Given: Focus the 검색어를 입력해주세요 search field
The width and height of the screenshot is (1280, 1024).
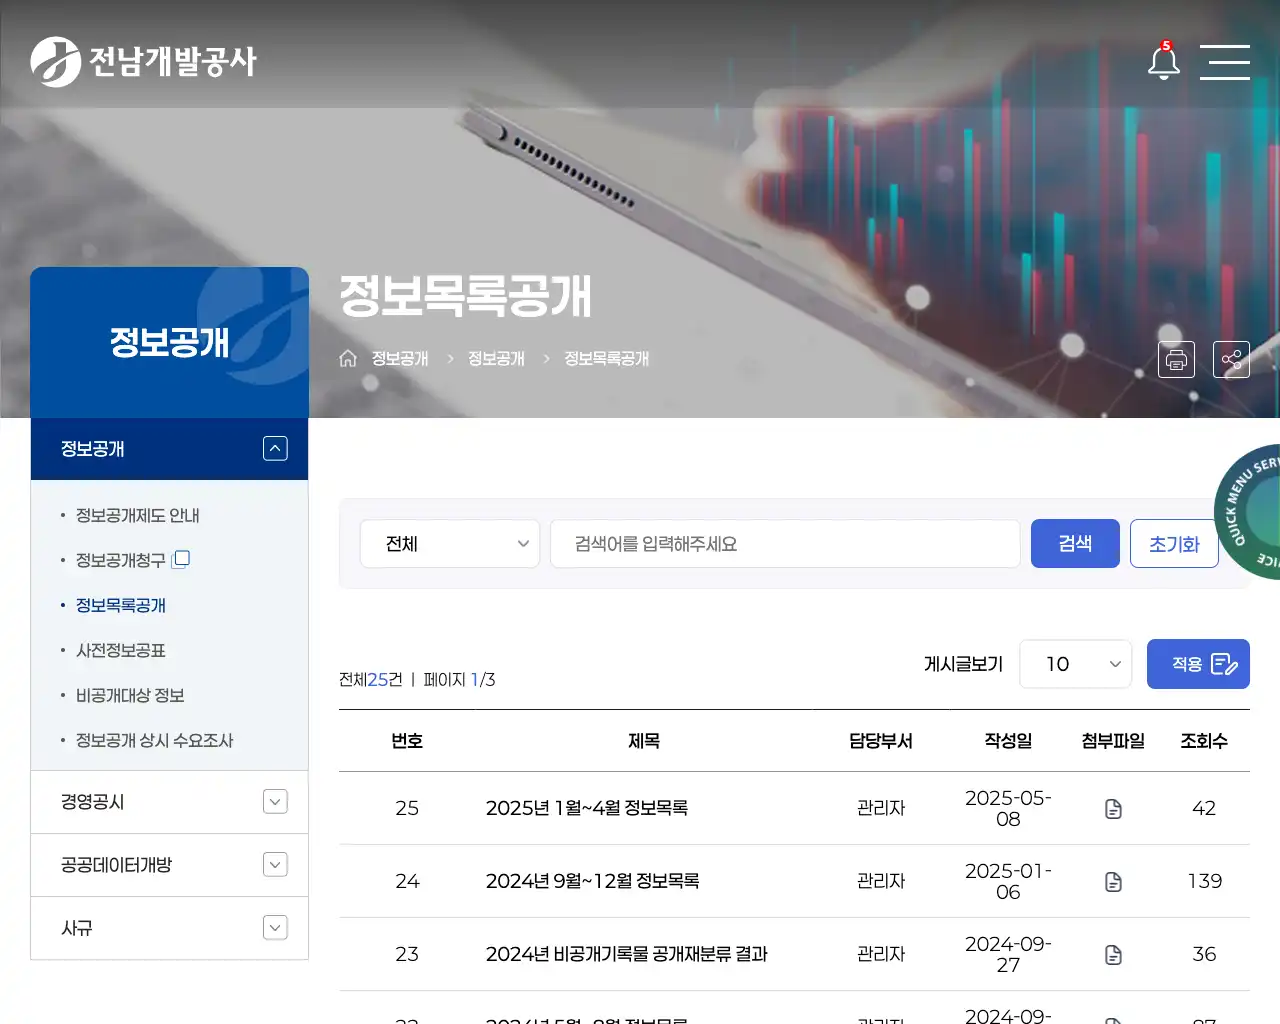Looking at the screenshot, I should click(785, 544).
